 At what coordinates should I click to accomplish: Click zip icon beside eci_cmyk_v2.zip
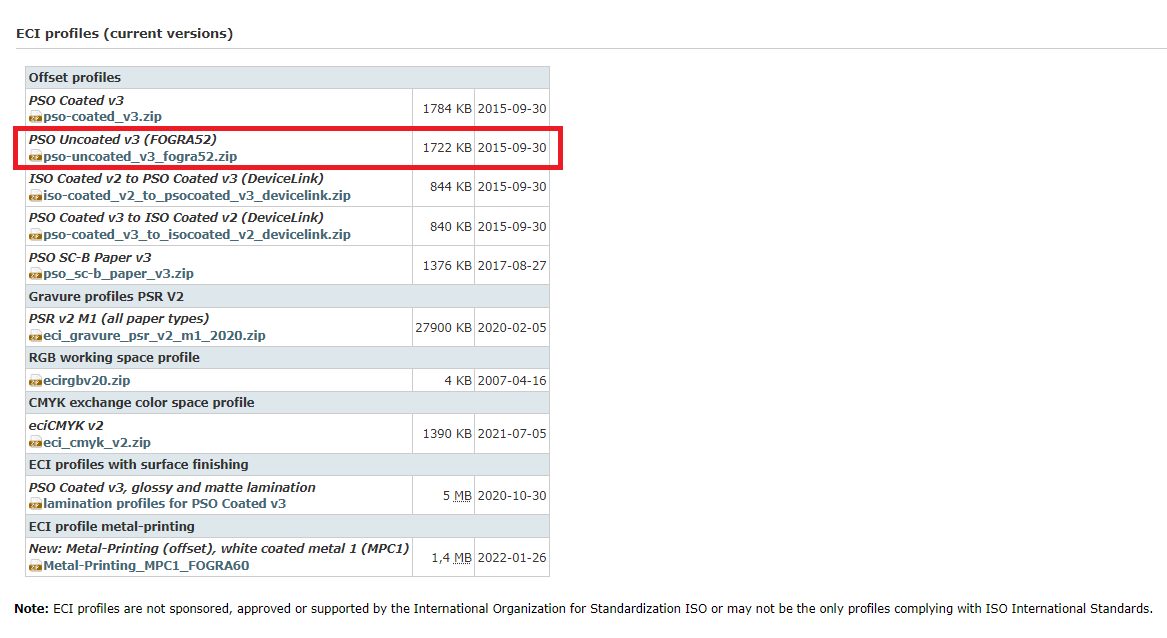[35, 443]
